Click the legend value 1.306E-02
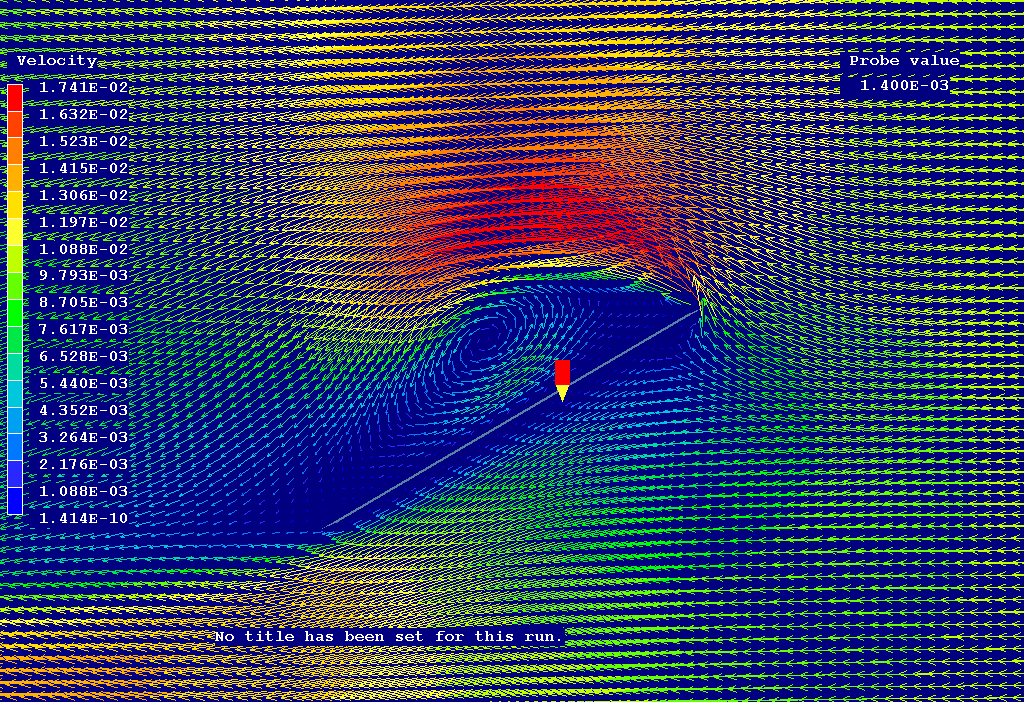 coord(84,196)
